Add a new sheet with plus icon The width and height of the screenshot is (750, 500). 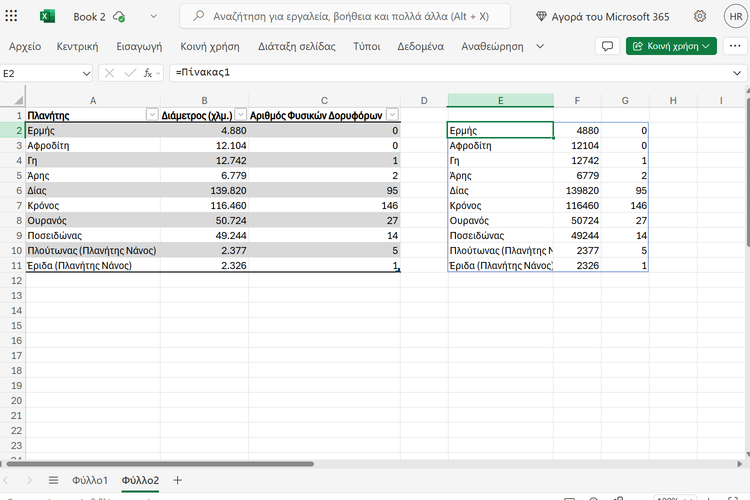click(178, 481)
